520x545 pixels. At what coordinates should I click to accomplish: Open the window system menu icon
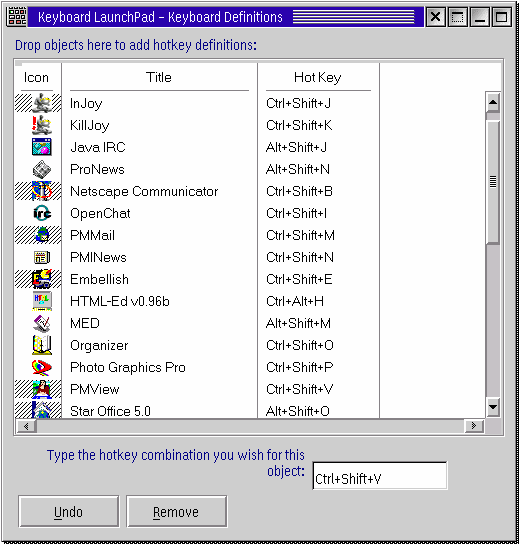pyautogui.click(x=16, y=17)
